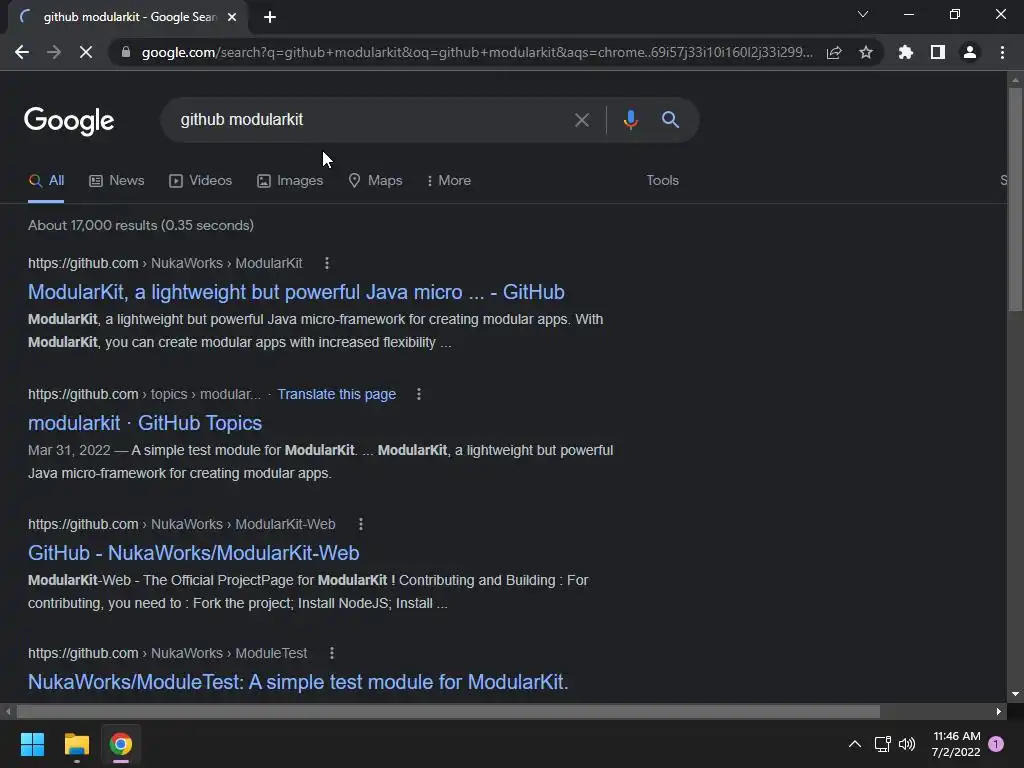This screenshot has height=768, width=1024.
Task: Click the Chrome address bar URL
Action: tap(477, 52)
